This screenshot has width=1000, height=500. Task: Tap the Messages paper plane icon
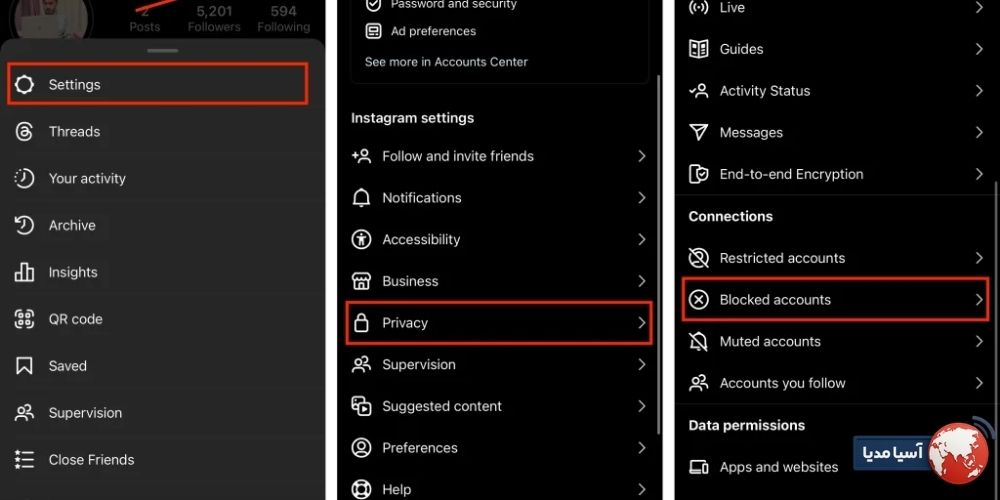click(699, 133)
